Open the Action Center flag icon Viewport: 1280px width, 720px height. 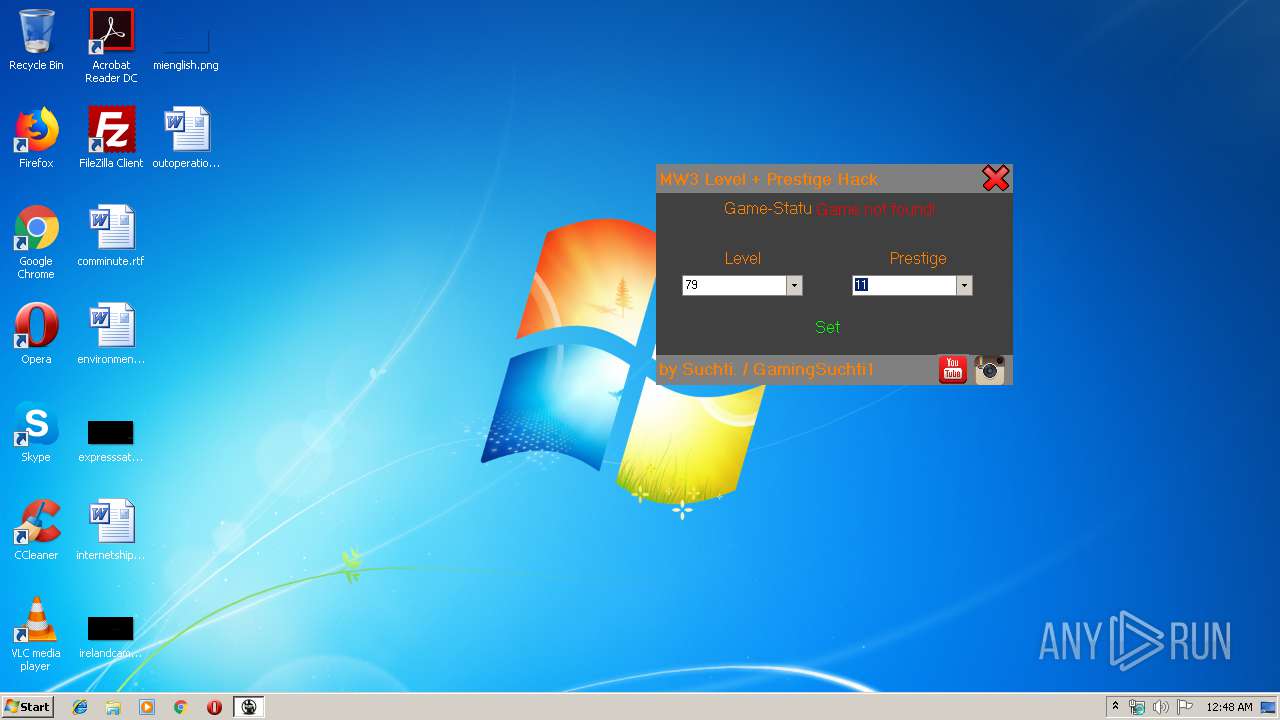coord(1185,707)
